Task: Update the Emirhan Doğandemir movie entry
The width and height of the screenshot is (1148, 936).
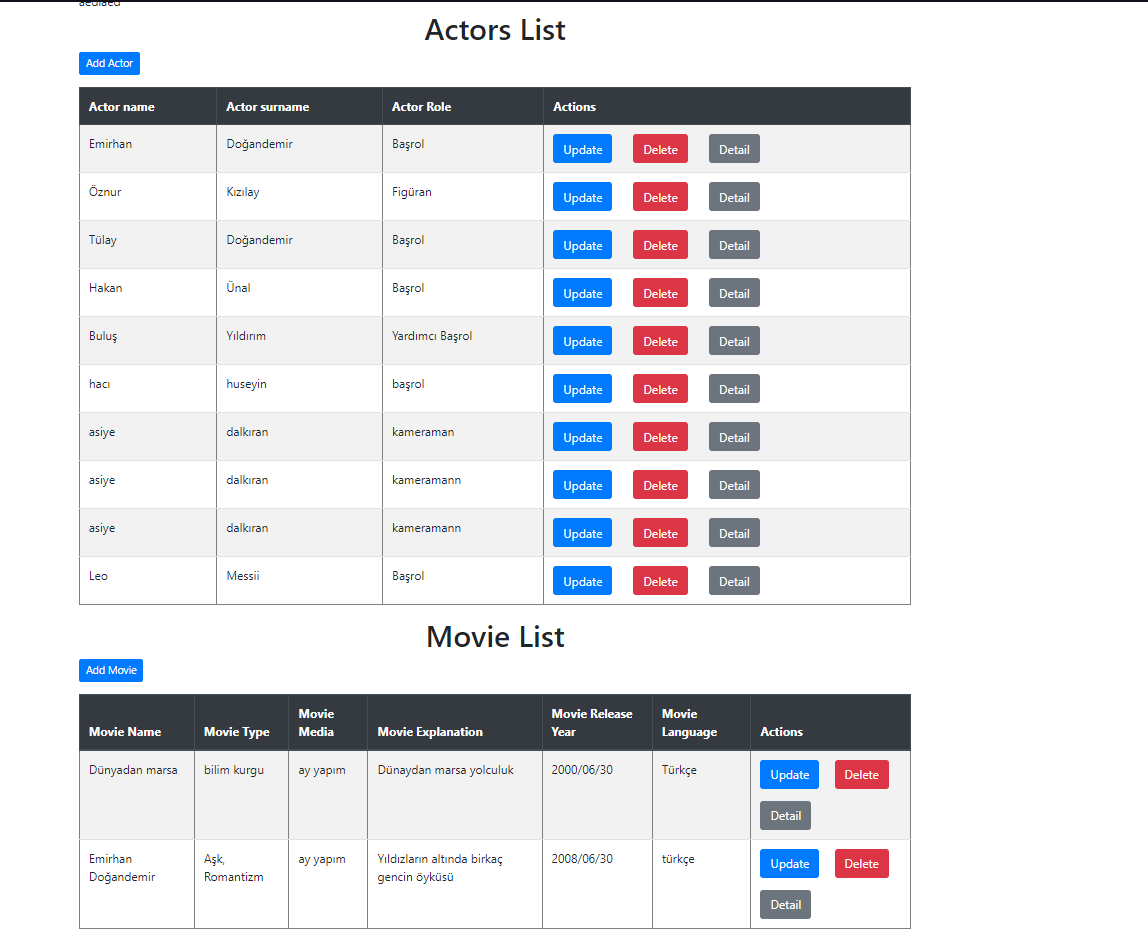Action: coord(789,863)
